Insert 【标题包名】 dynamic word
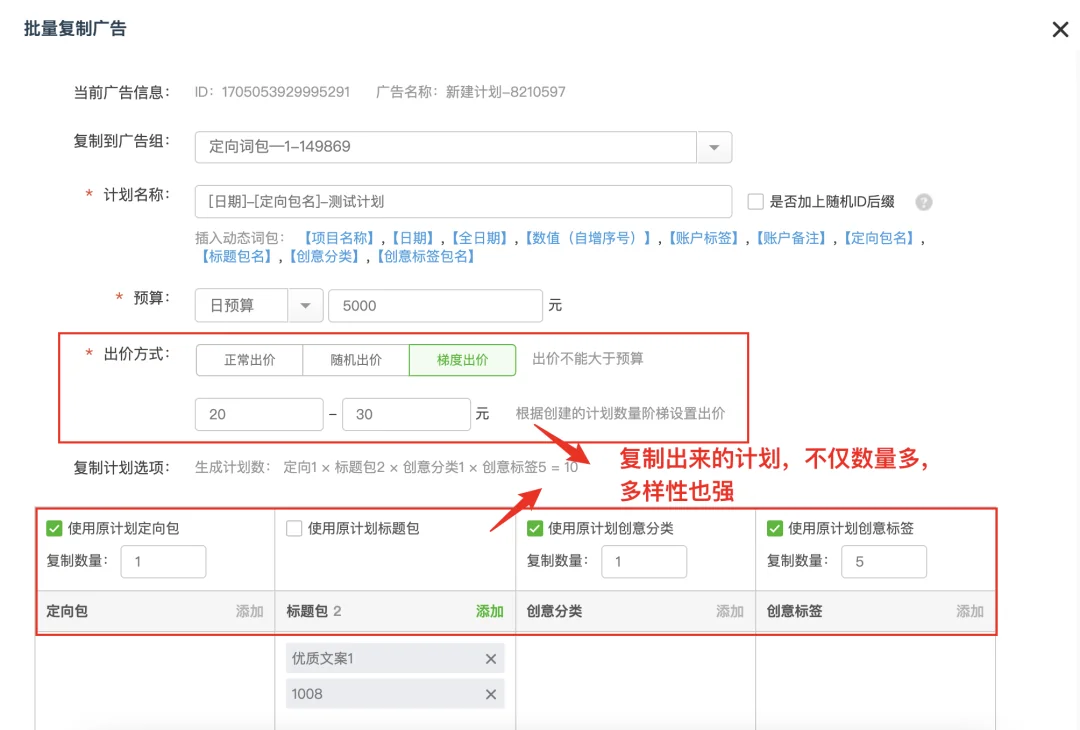Image resolution: width=1080 pixels, height=730 pixels. tap(236, 256)
